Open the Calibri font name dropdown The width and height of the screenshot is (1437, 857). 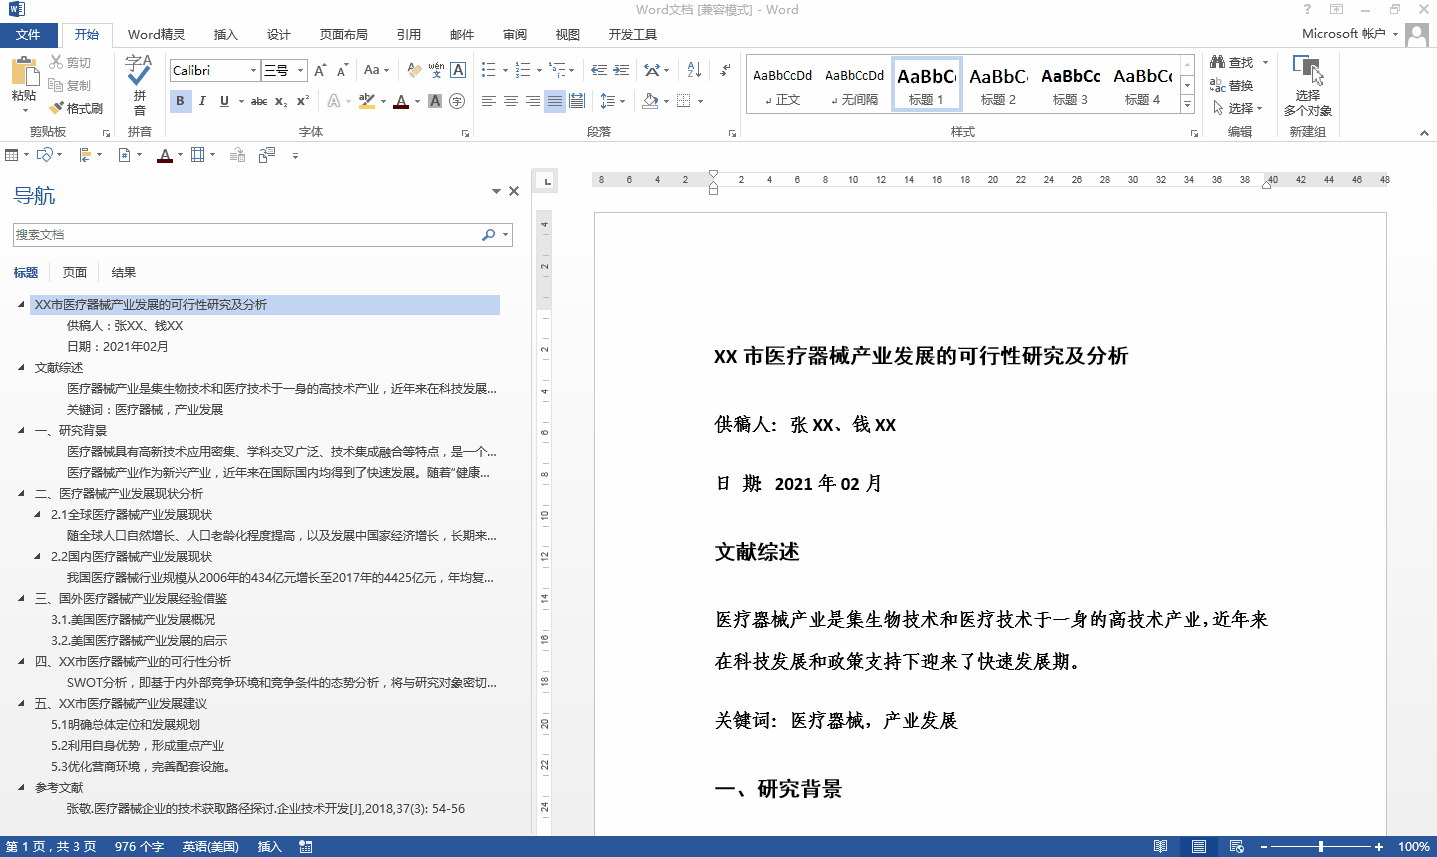tap(253, 70)
